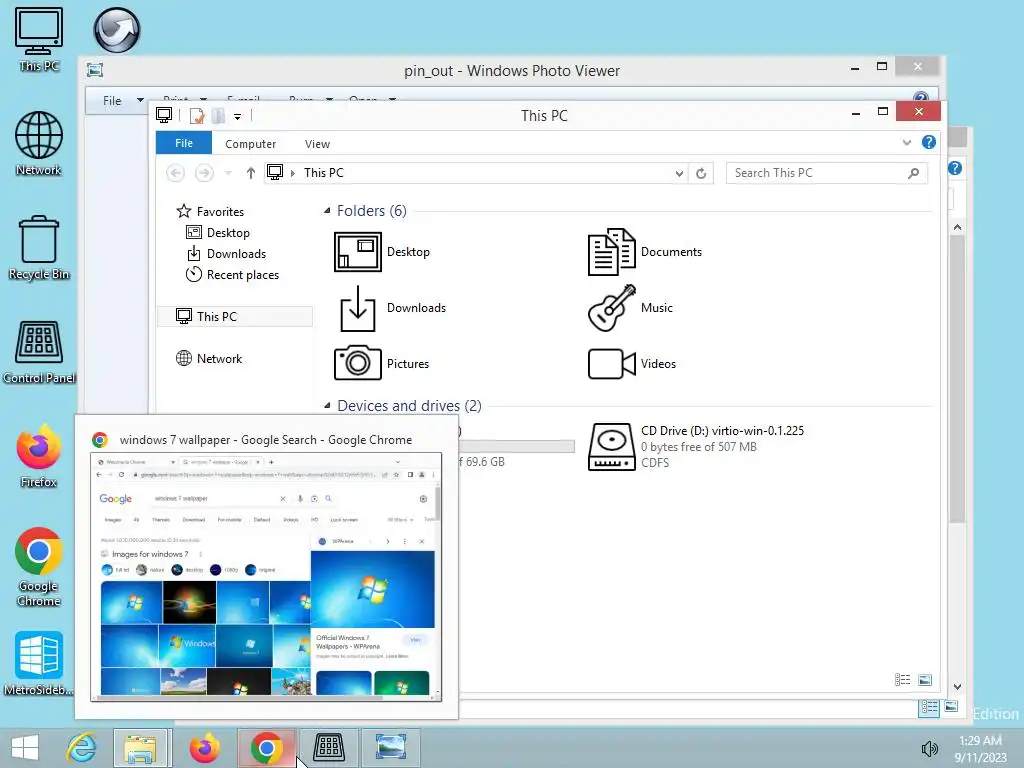The width and height of the screenshot is (1024, 768).
Task: Open the Documents folder icon
Action: click(611, 252)
